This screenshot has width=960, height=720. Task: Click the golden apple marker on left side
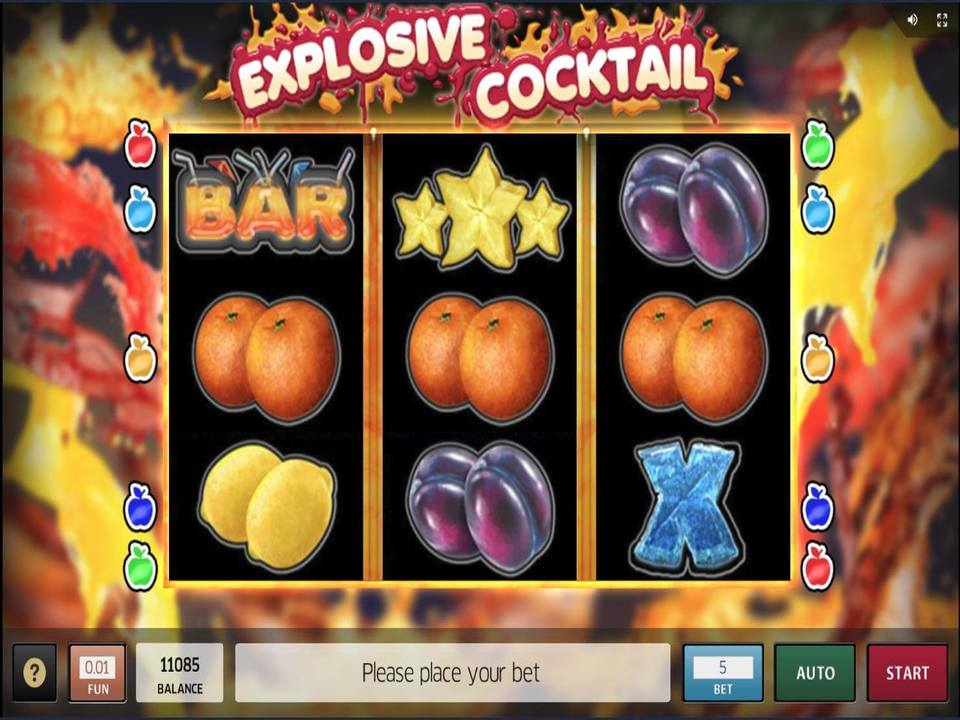[x=141, y=358]
